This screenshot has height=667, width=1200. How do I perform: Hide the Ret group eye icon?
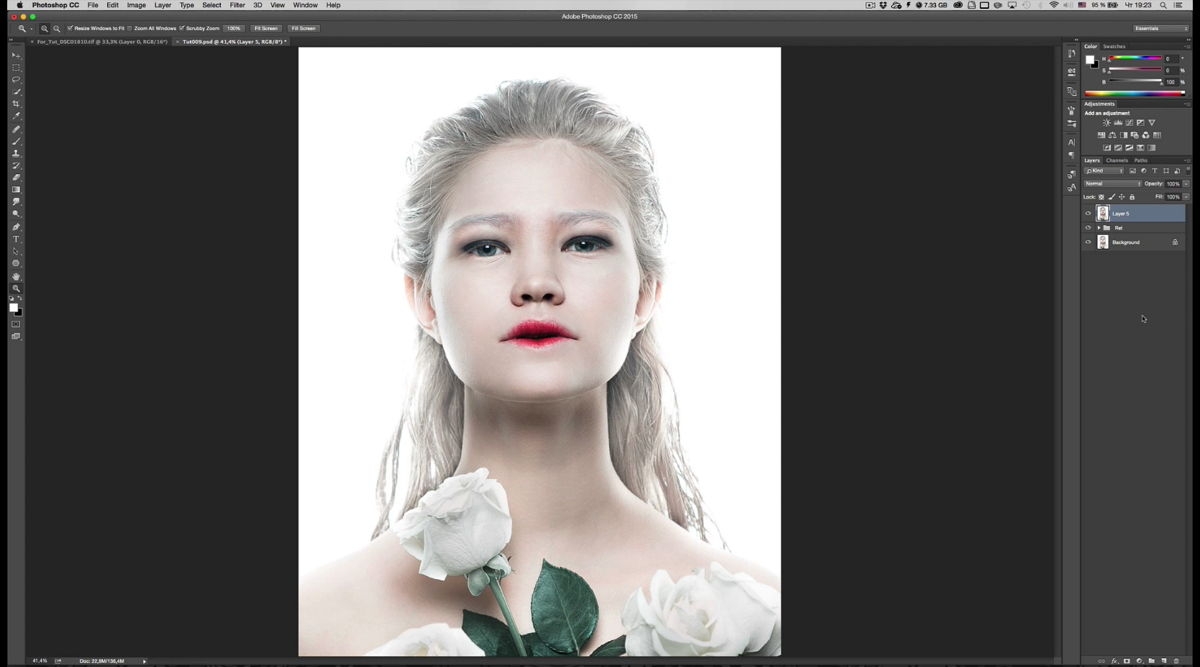1088,228
